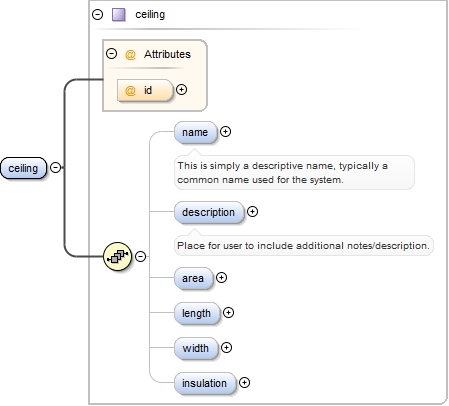Screen dimensions: 449x406
Task: Expand the length element
Action: click(x=228, y=313)
